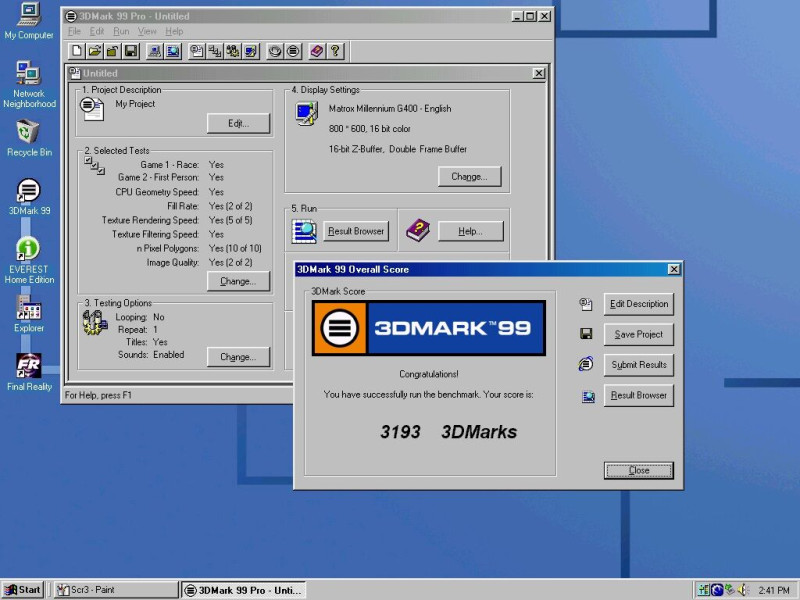Click Change... button under Display Settings

(469, 177)
